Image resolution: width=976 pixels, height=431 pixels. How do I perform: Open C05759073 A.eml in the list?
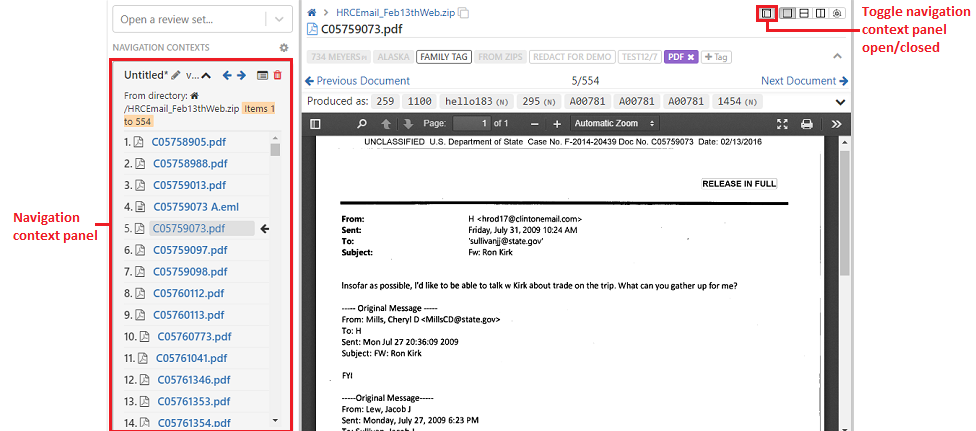coord(196,207)
